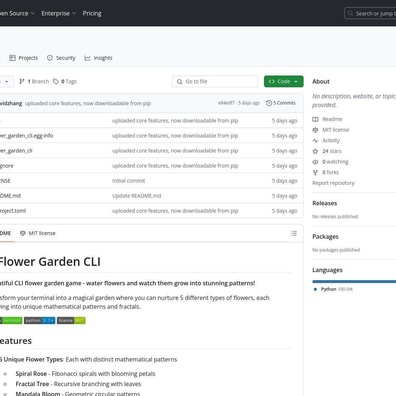
Task: Click the license MIT badge
Action: click(71, 320)
